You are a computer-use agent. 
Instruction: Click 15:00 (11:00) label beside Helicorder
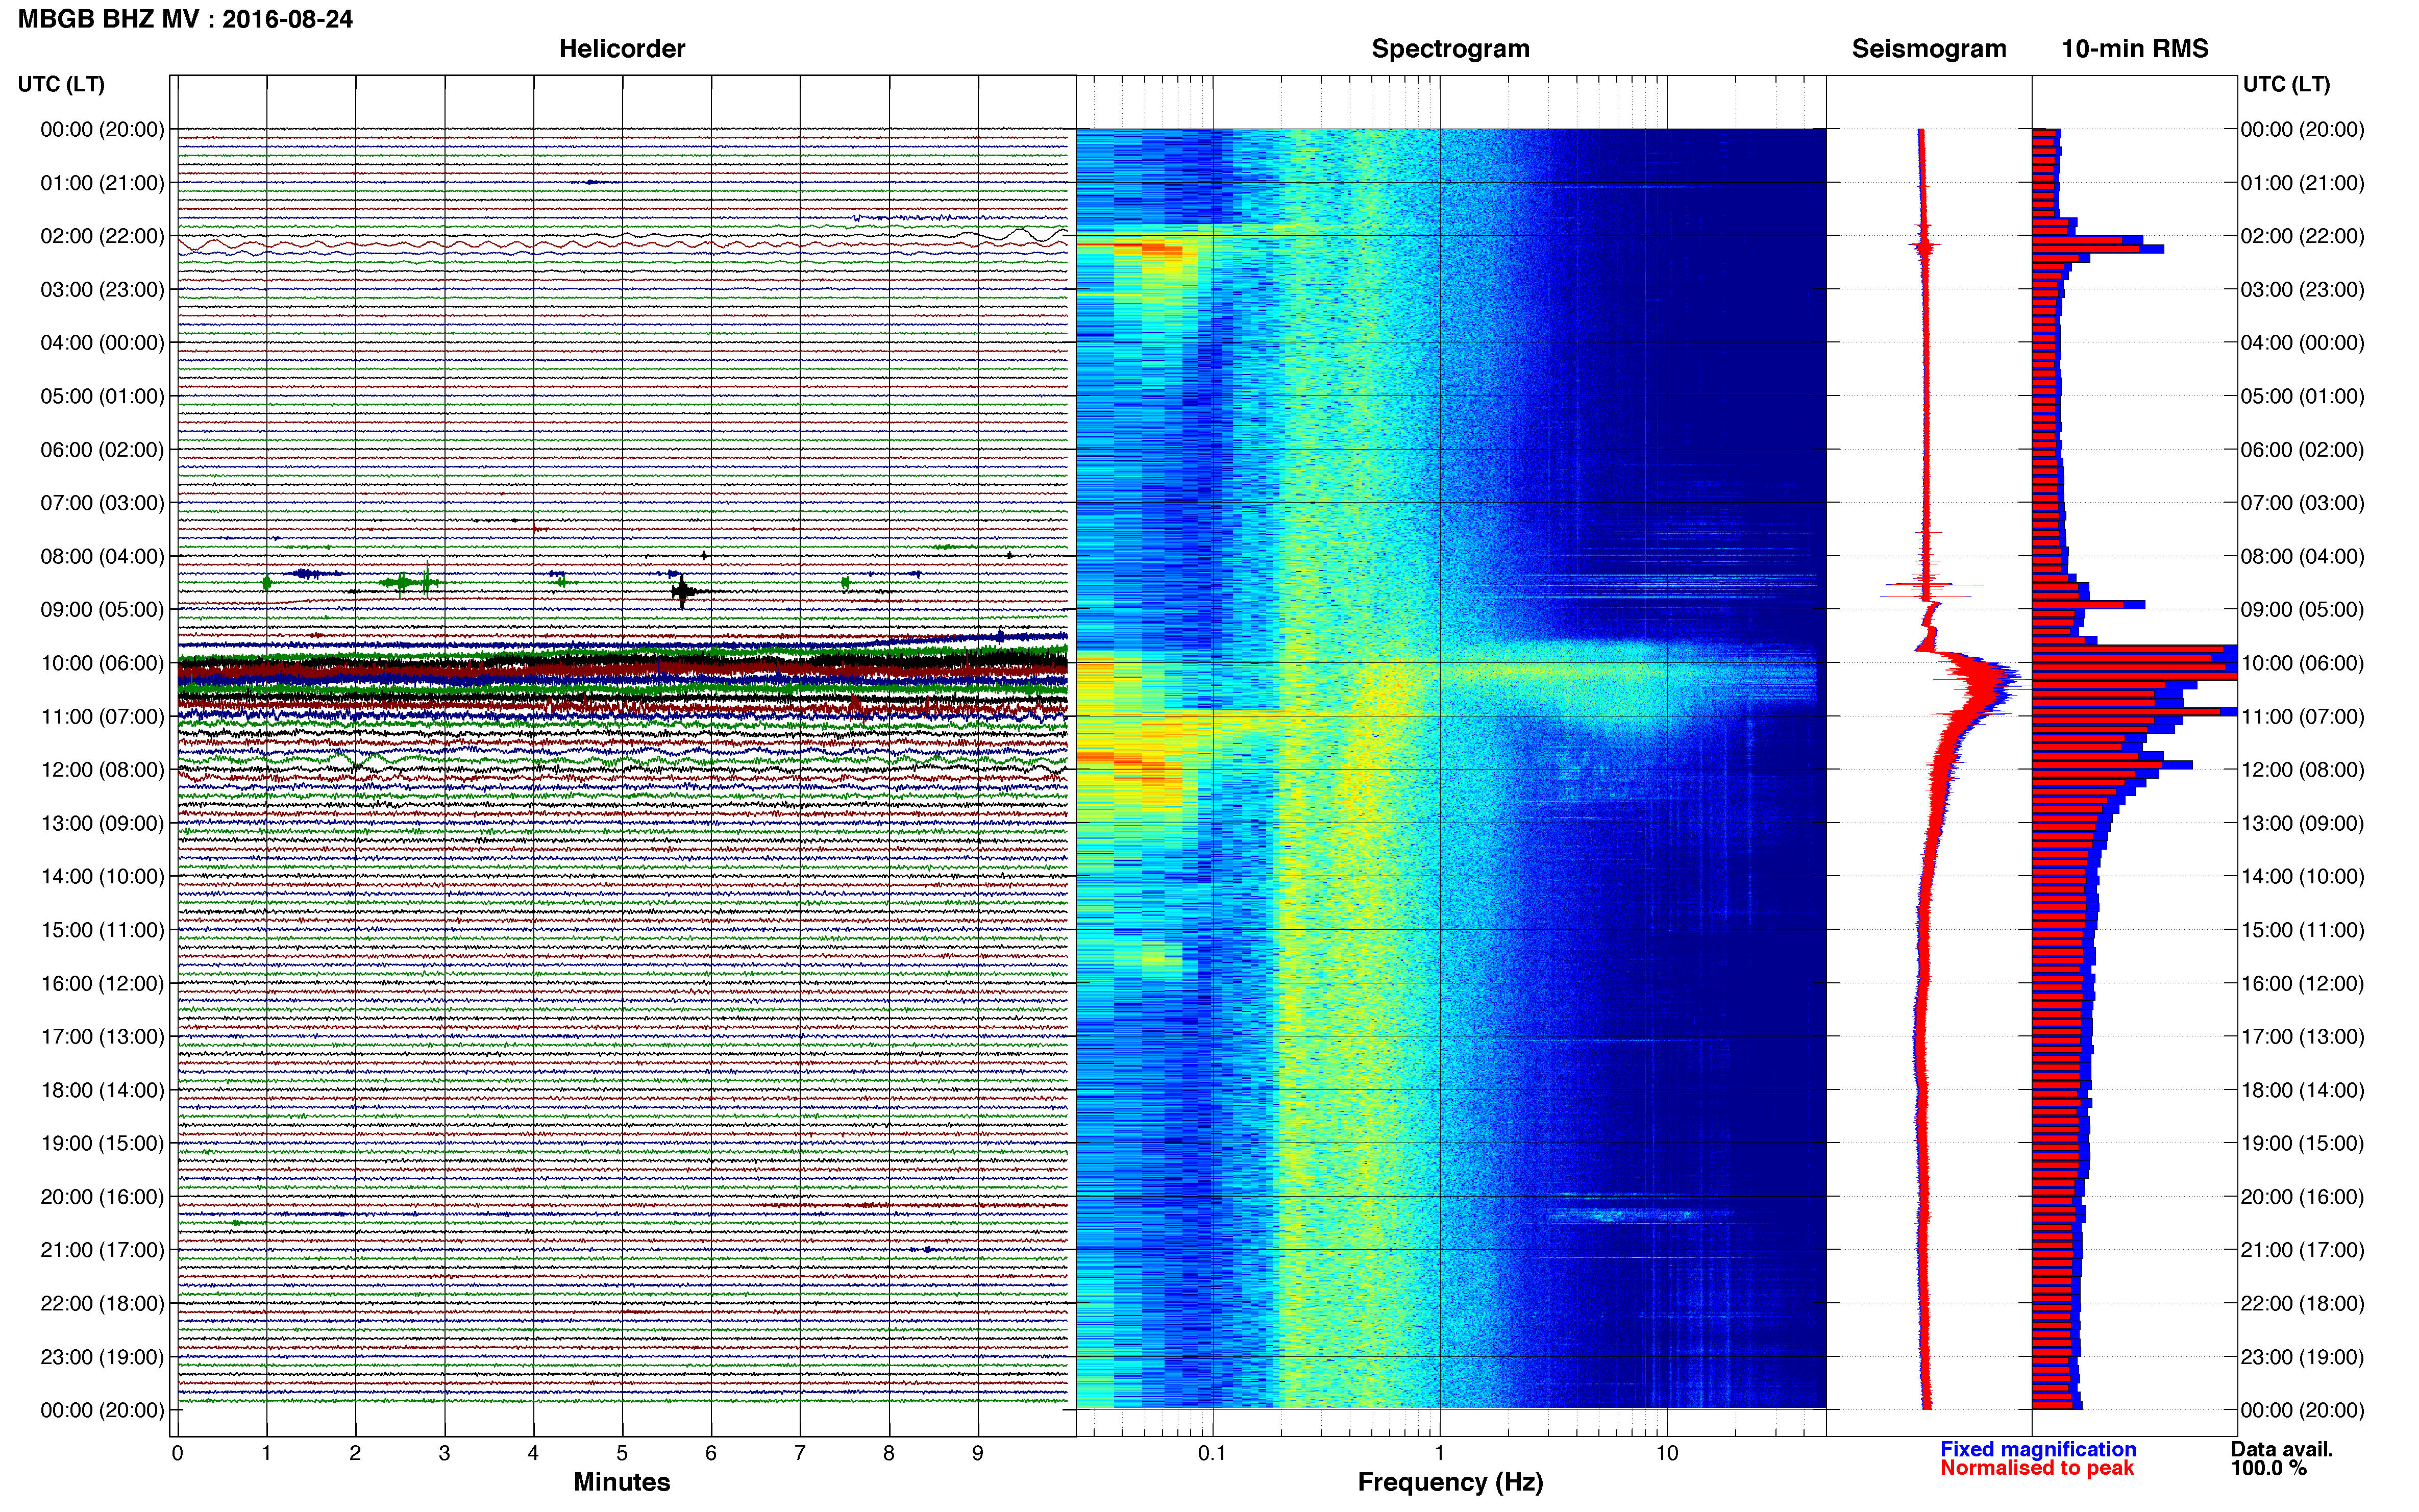(x=102, y=930)
